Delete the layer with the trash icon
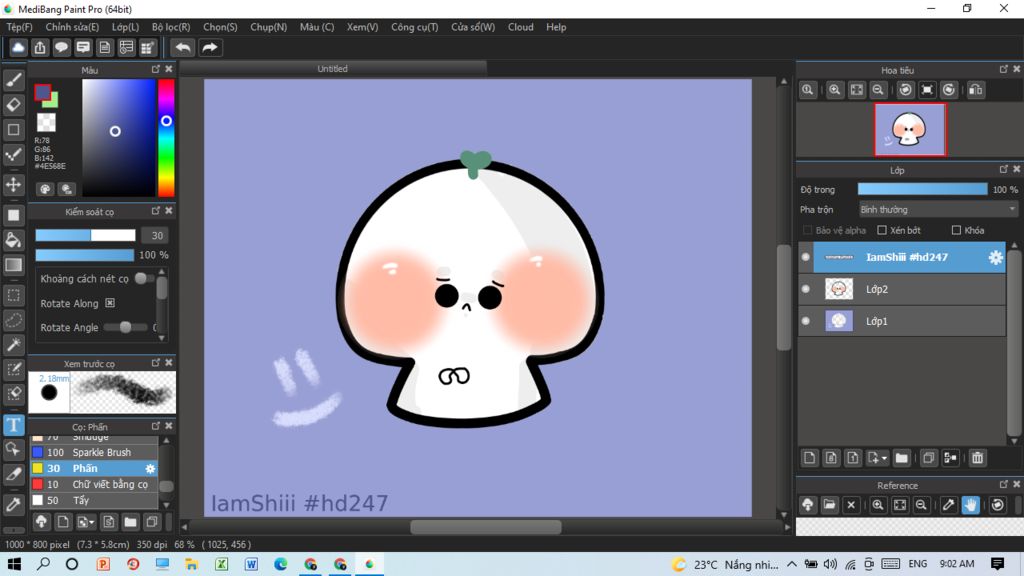 pyautogui.click(x=978, y=458)
